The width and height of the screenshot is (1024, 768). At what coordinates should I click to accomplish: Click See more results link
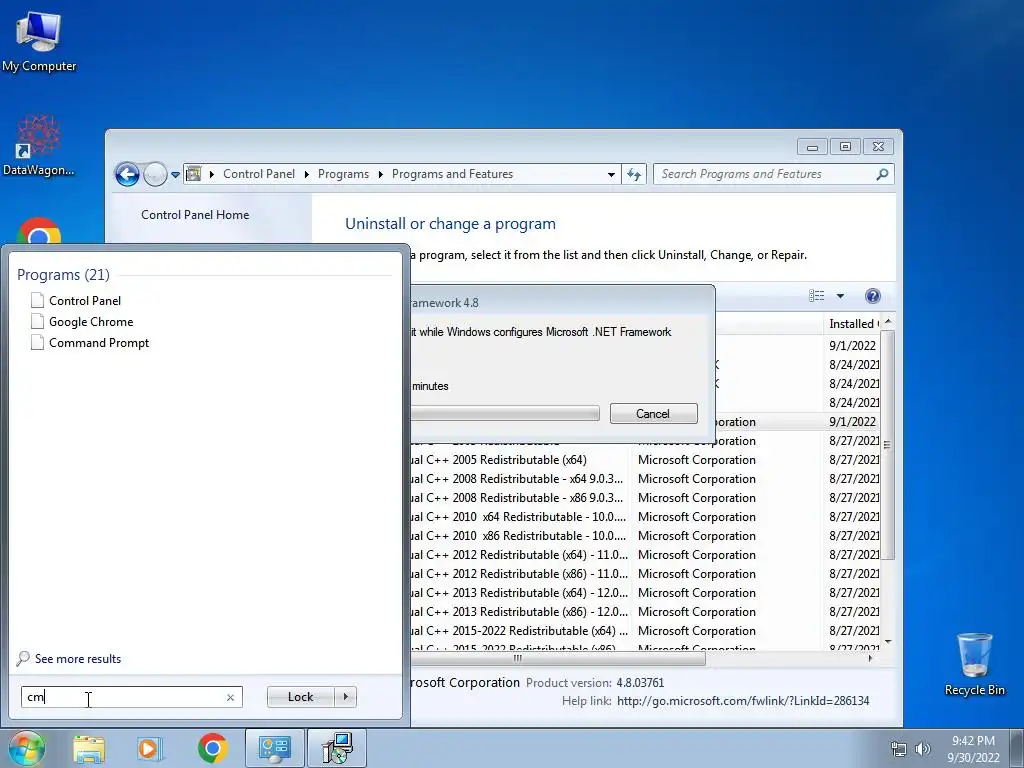(x=78, y=658)
